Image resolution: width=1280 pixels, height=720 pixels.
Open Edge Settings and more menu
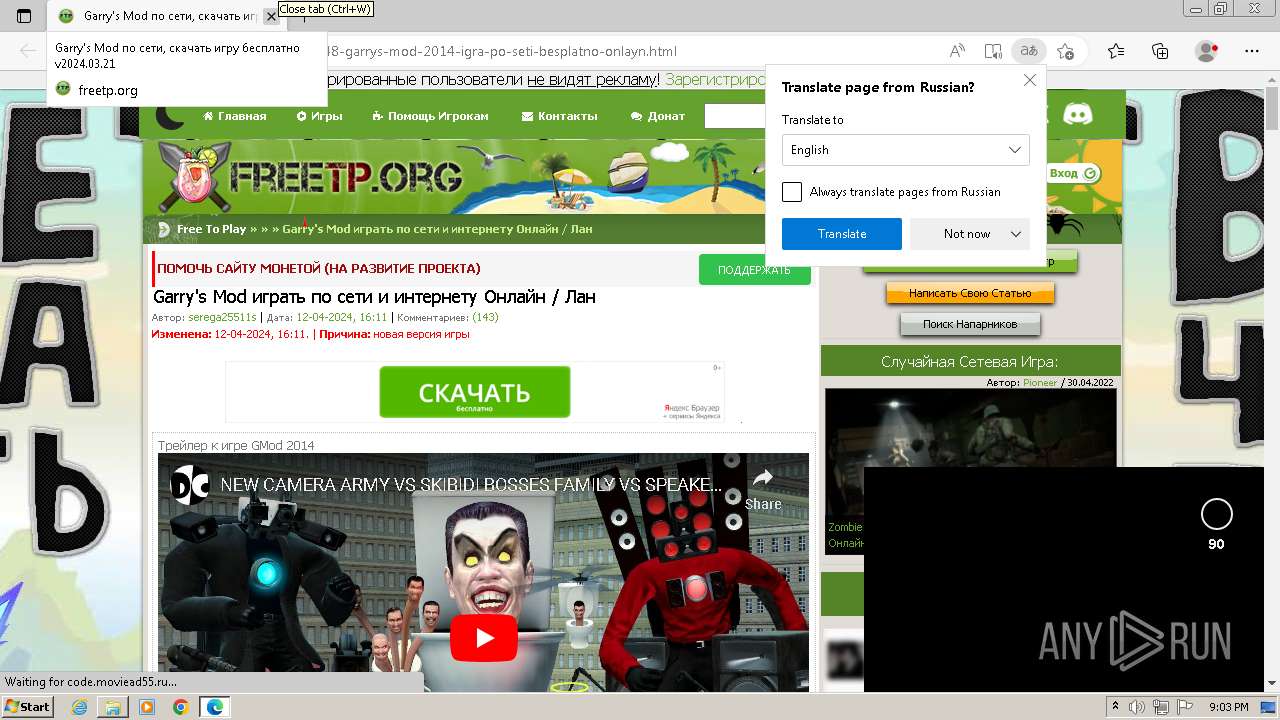pyautogui.click(x=1252, y=51)
